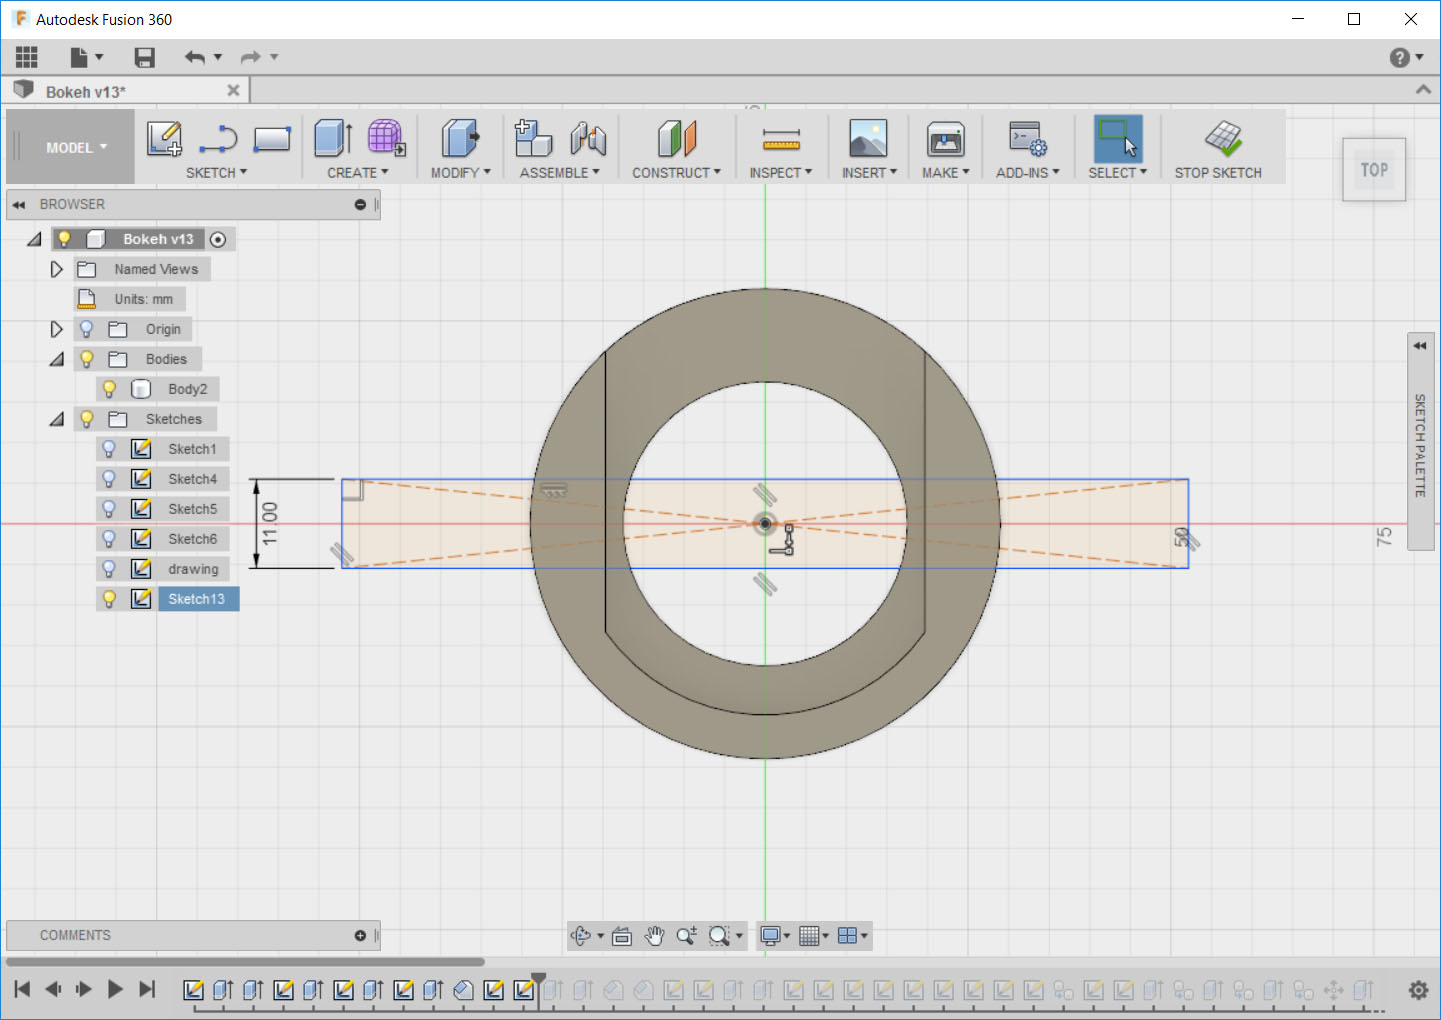Click the TOP face of view cube
The width and height of the screenshot is (1441, 1020).
1374,170
